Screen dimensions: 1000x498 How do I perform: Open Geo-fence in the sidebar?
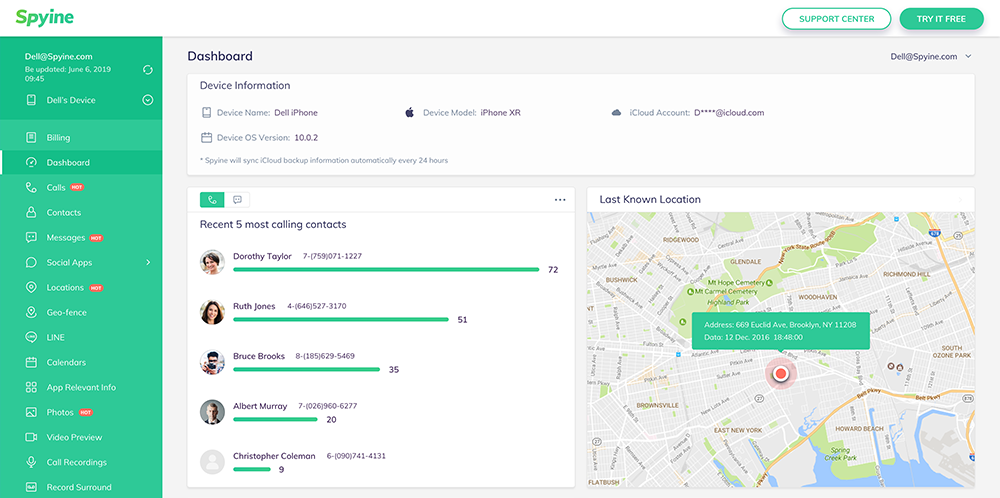click(x=81, y=312)
